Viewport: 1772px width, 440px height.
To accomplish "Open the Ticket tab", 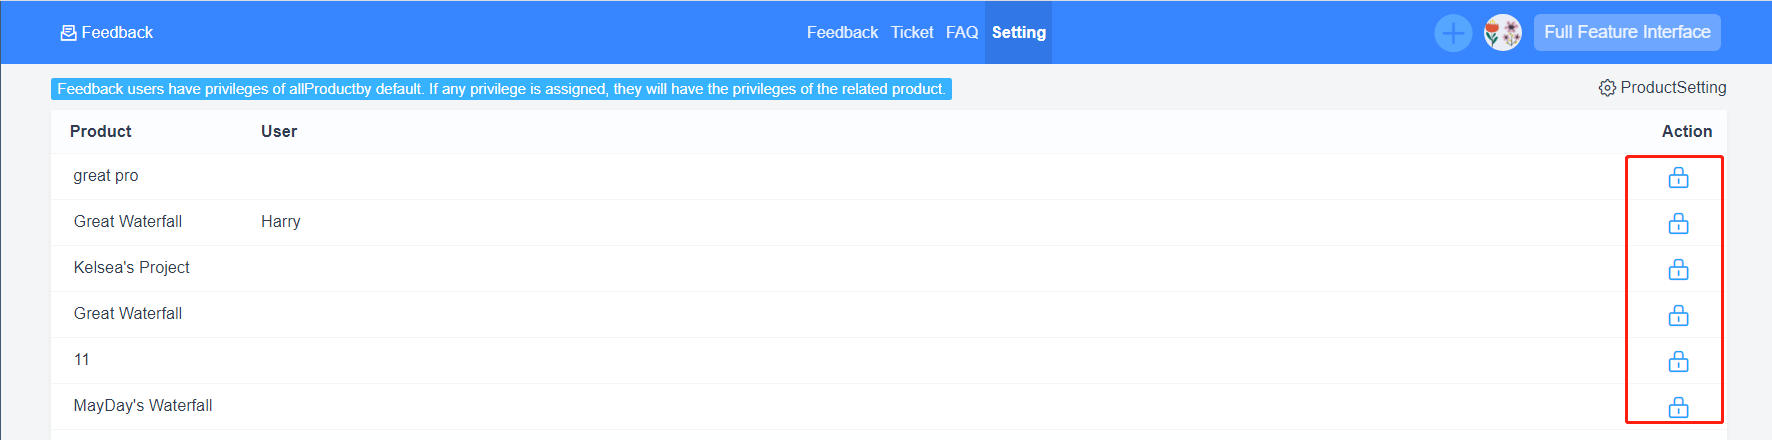I will coord(912,32).
